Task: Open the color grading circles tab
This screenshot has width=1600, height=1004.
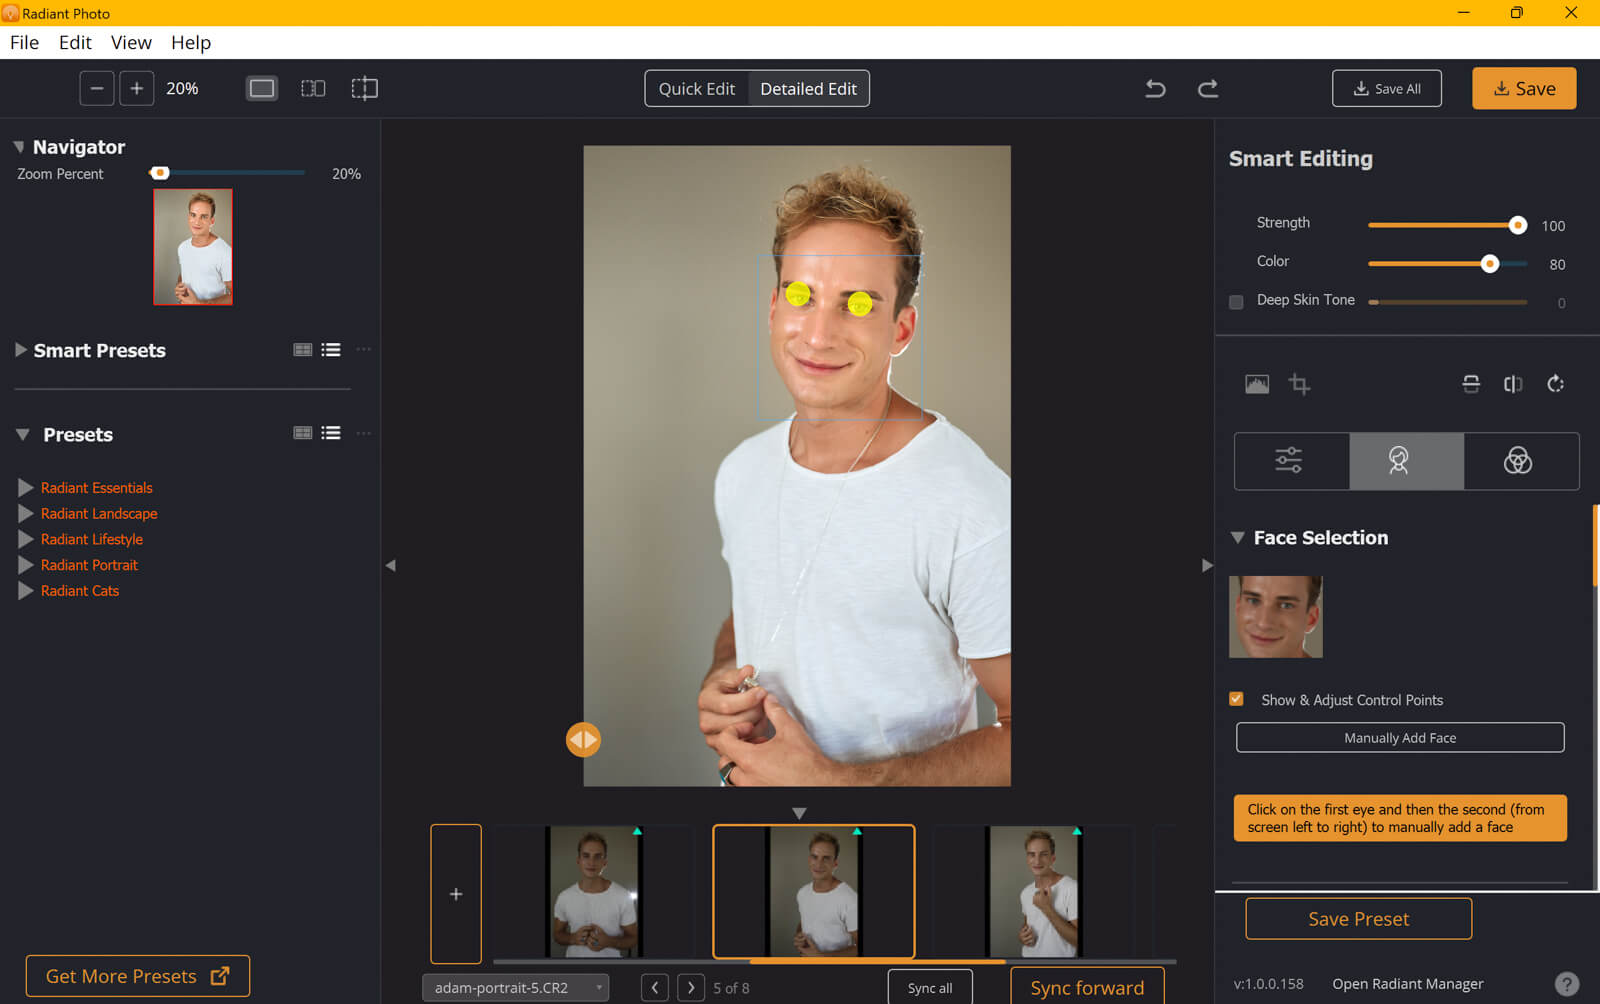Action: (1517, 461)
